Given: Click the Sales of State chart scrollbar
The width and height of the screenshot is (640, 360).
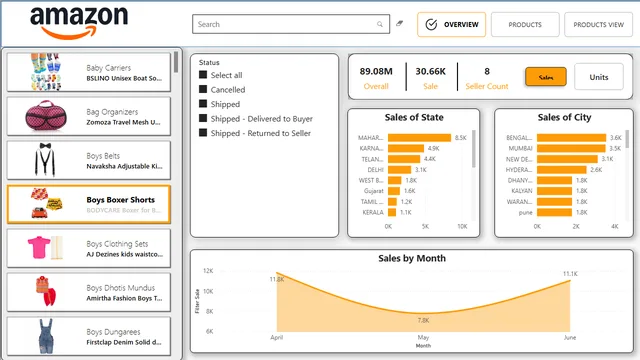Looking at the screenshot, I should (473, 149).
